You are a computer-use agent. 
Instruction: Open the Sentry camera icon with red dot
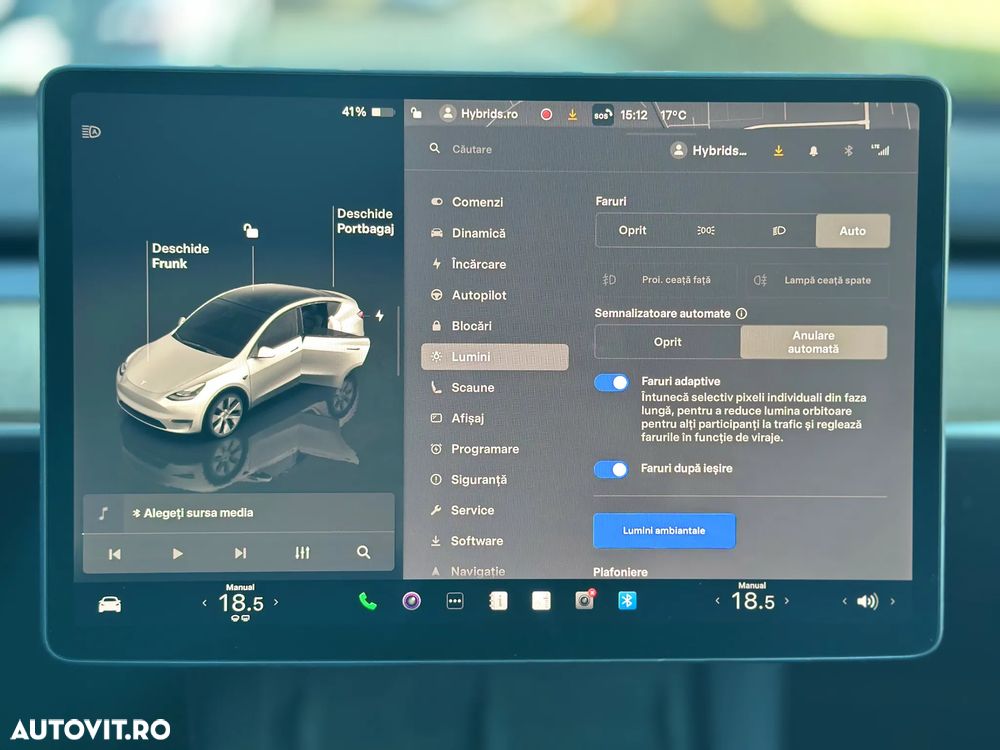pyautogui.click(x=584, y=600)
